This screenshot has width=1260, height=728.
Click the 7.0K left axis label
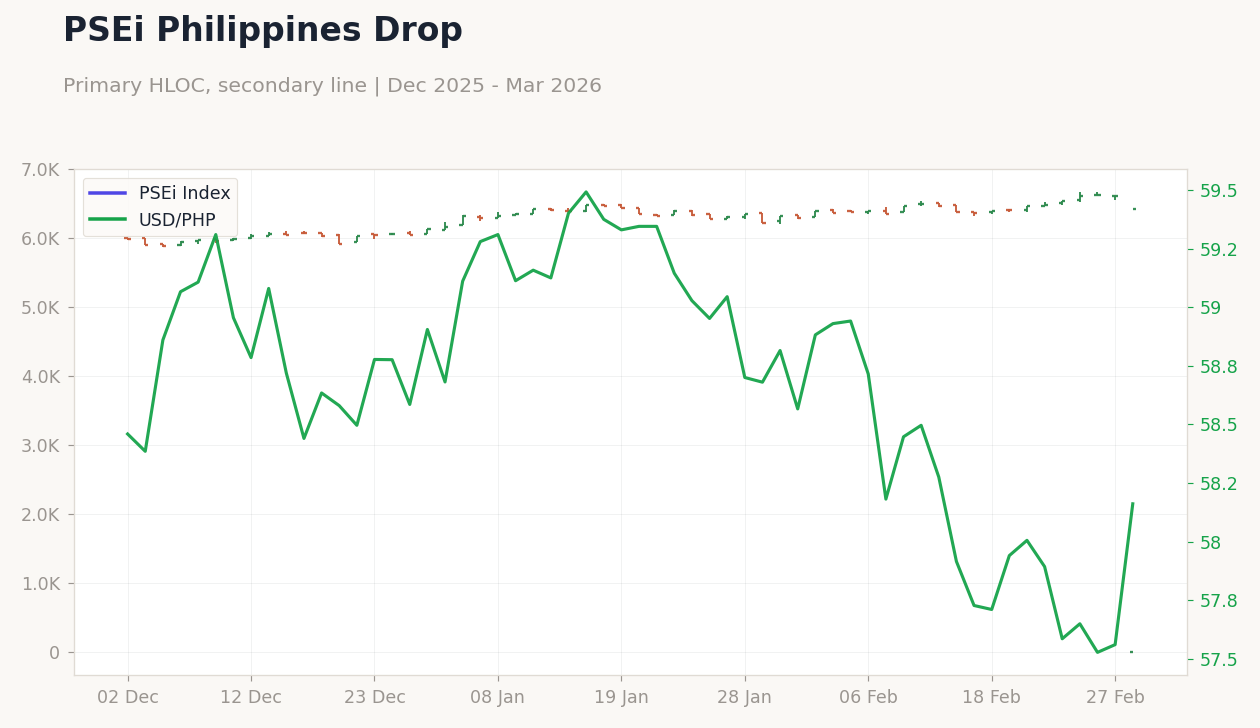[x=41, y=170]
